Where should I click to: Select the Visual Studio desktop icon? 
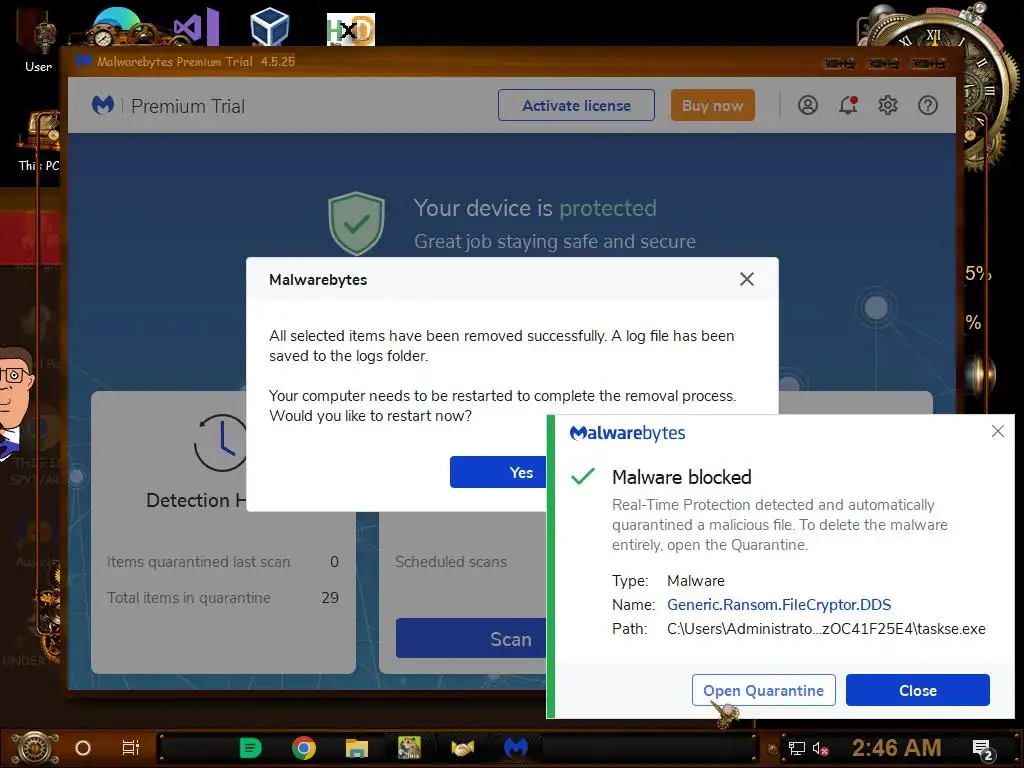click(x=196, y=27)
